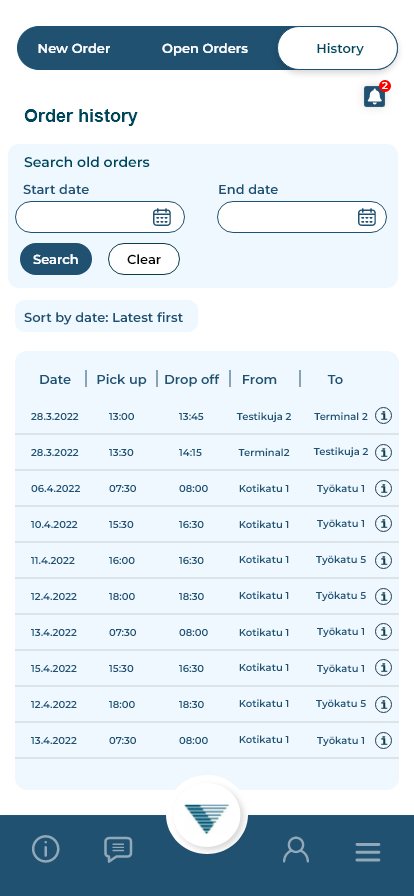Open End date calendar picker icon
This screenshot has width=414, height=896.
coord(367,217)
